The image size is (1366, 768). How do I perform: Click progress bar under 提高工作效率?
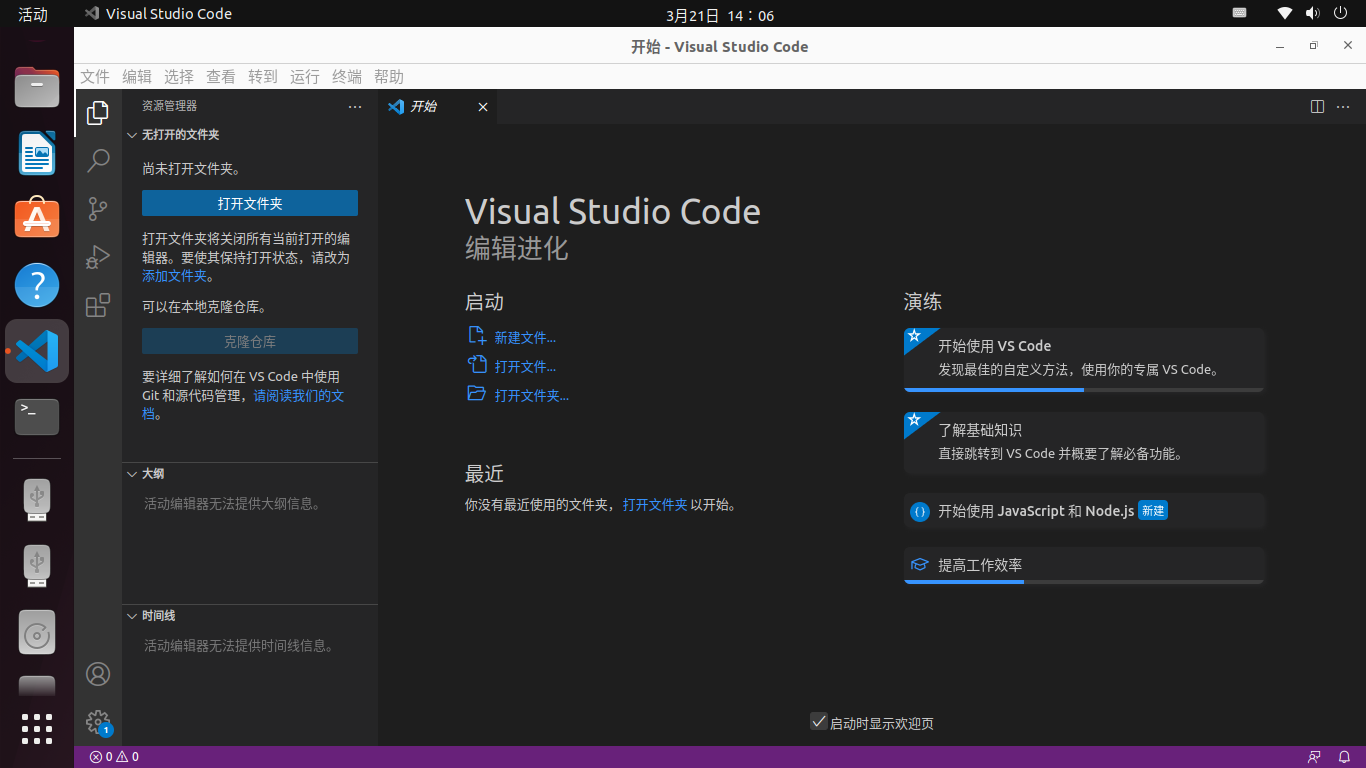1084,581
